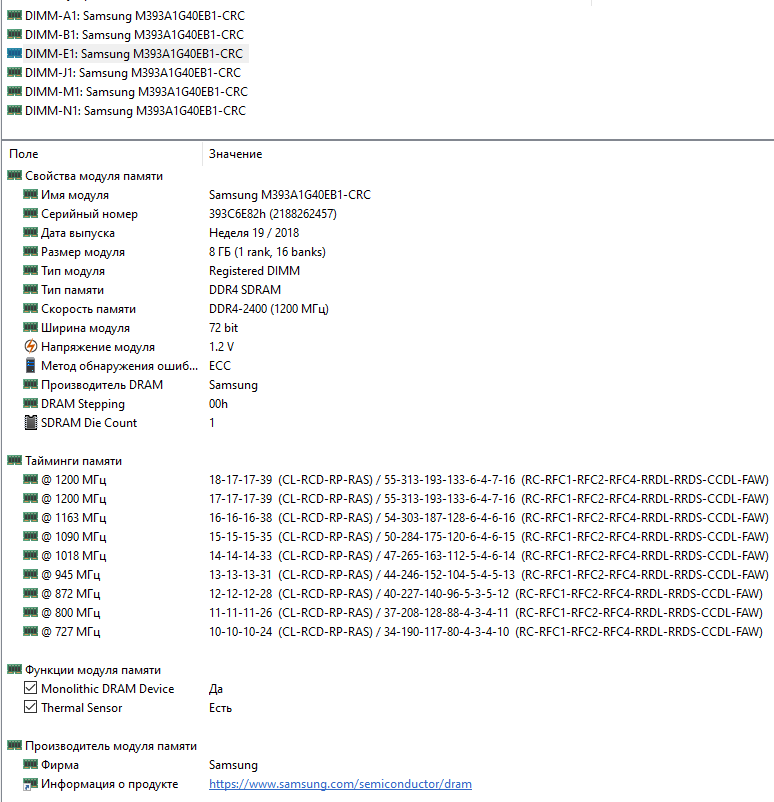
Task: Click the icon beside Производитель DRAM
Action: pos(31,384)
